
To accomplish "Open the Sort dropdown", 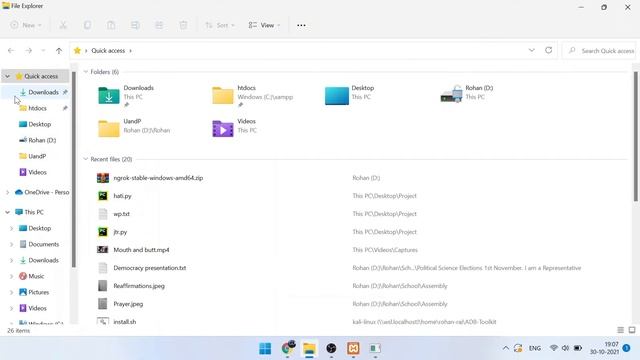I will [x=220, y=25].
